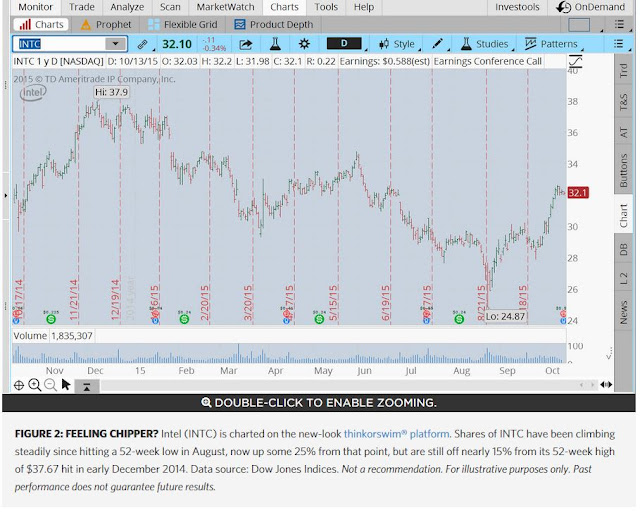Select the black pointer arrow tool
The height and width of the screenshot is (515, 640).
point(66,385)
